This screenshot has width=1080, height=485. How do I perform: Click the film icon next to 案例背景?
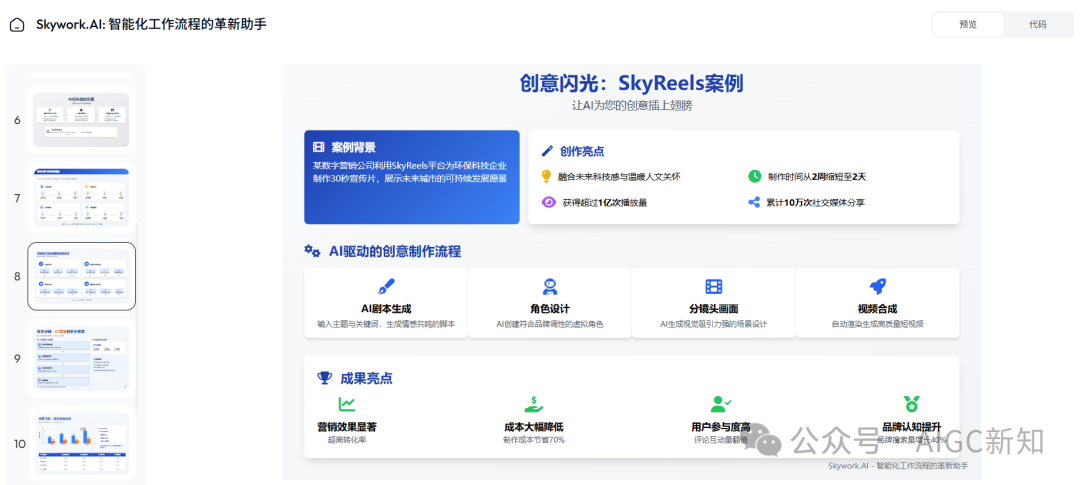pyautogui.click(x=318, y=147)
